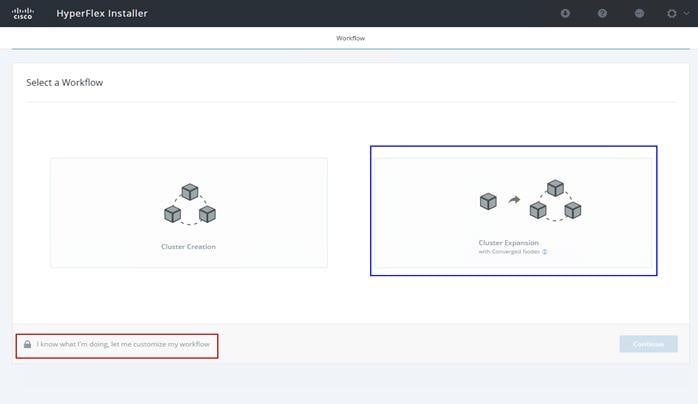
Task: Click the 'Select a Workflow' heading
Action: pos(65,82)
